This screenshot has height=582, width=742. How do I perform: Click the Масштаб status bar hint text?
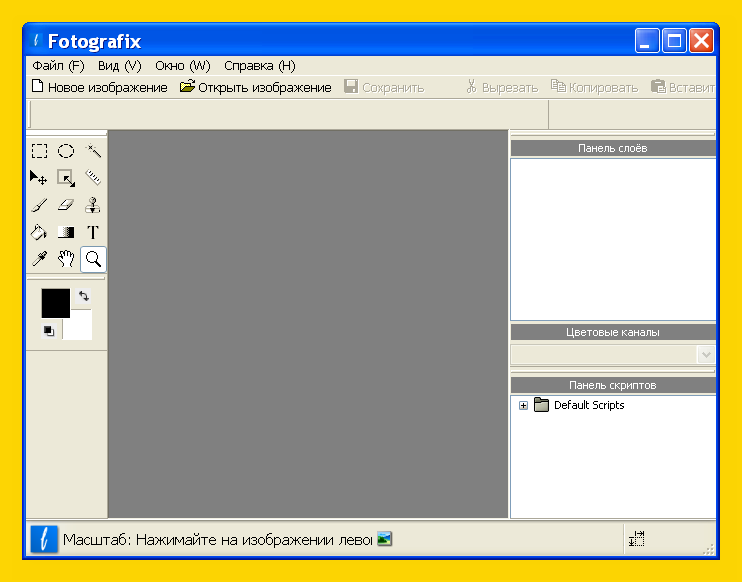218,540
